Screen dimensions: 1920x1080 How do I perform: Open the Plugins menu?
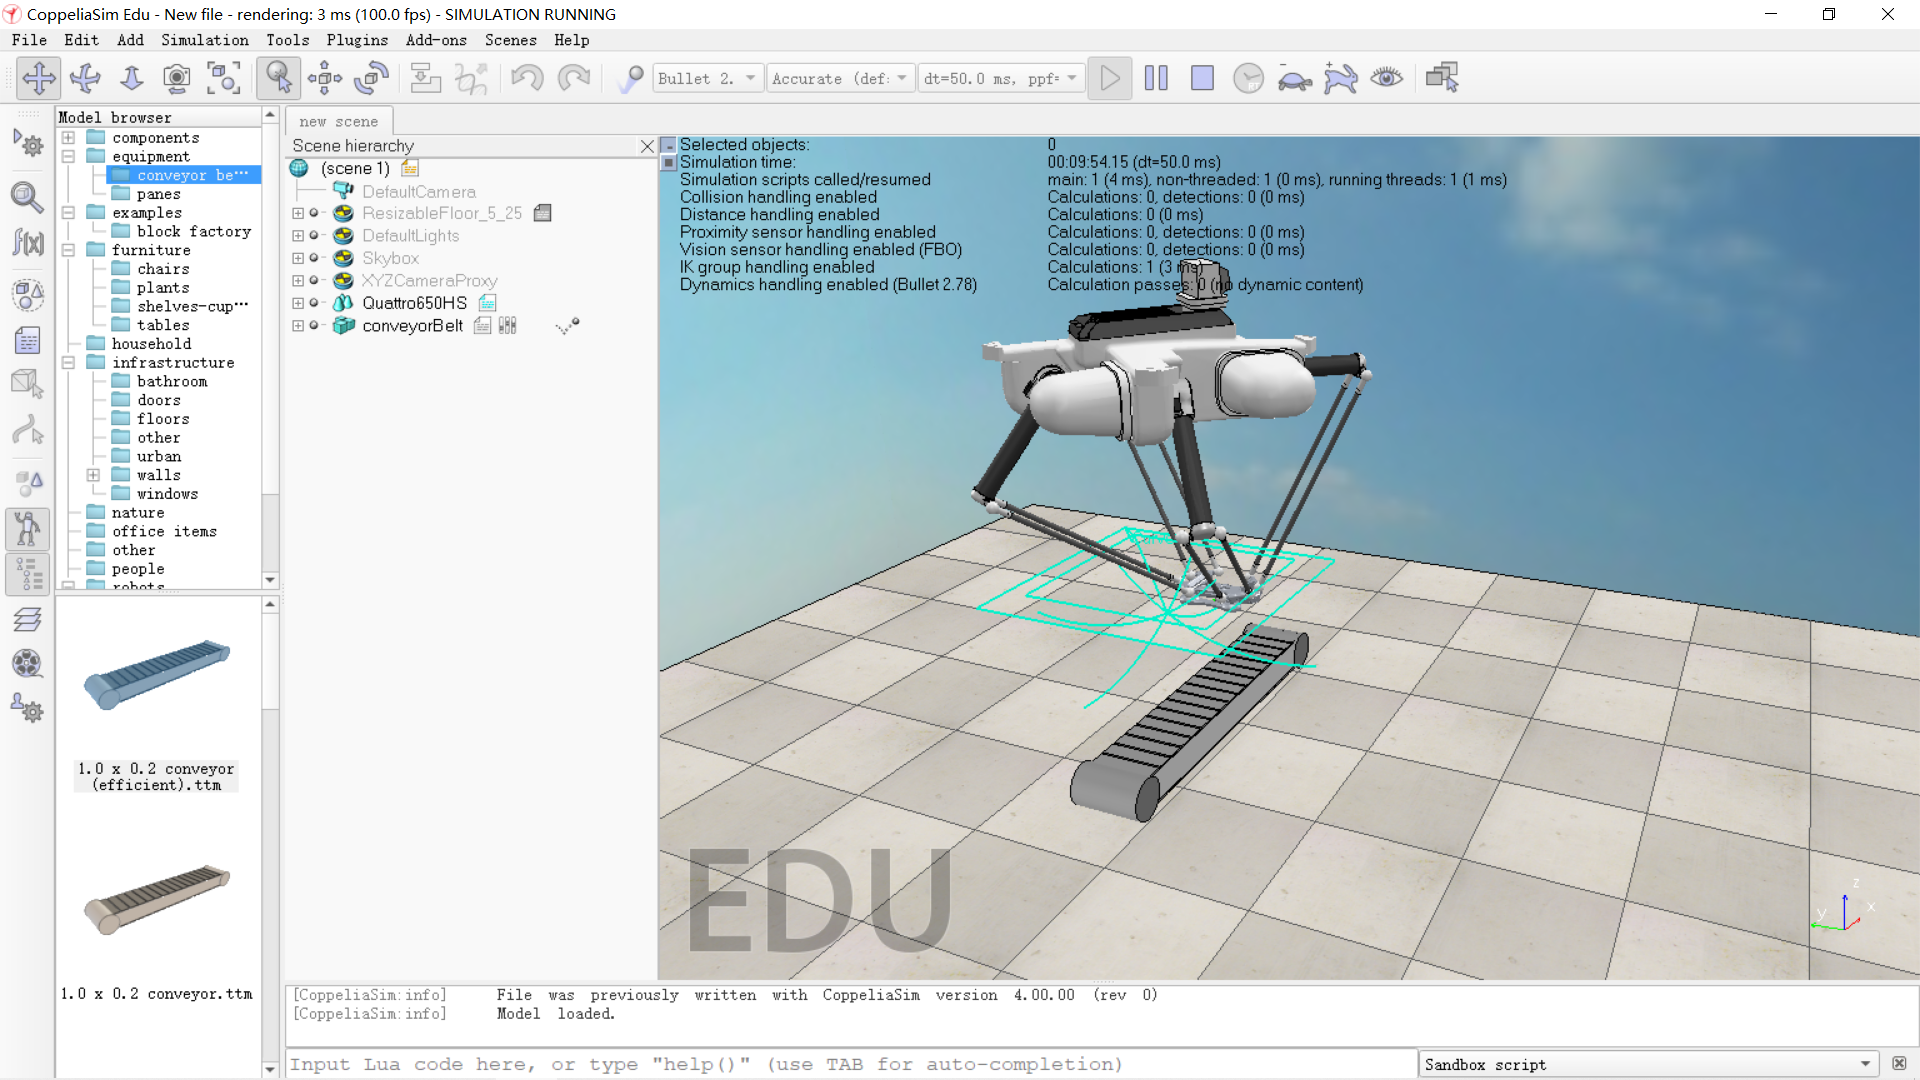pos(356,40)
